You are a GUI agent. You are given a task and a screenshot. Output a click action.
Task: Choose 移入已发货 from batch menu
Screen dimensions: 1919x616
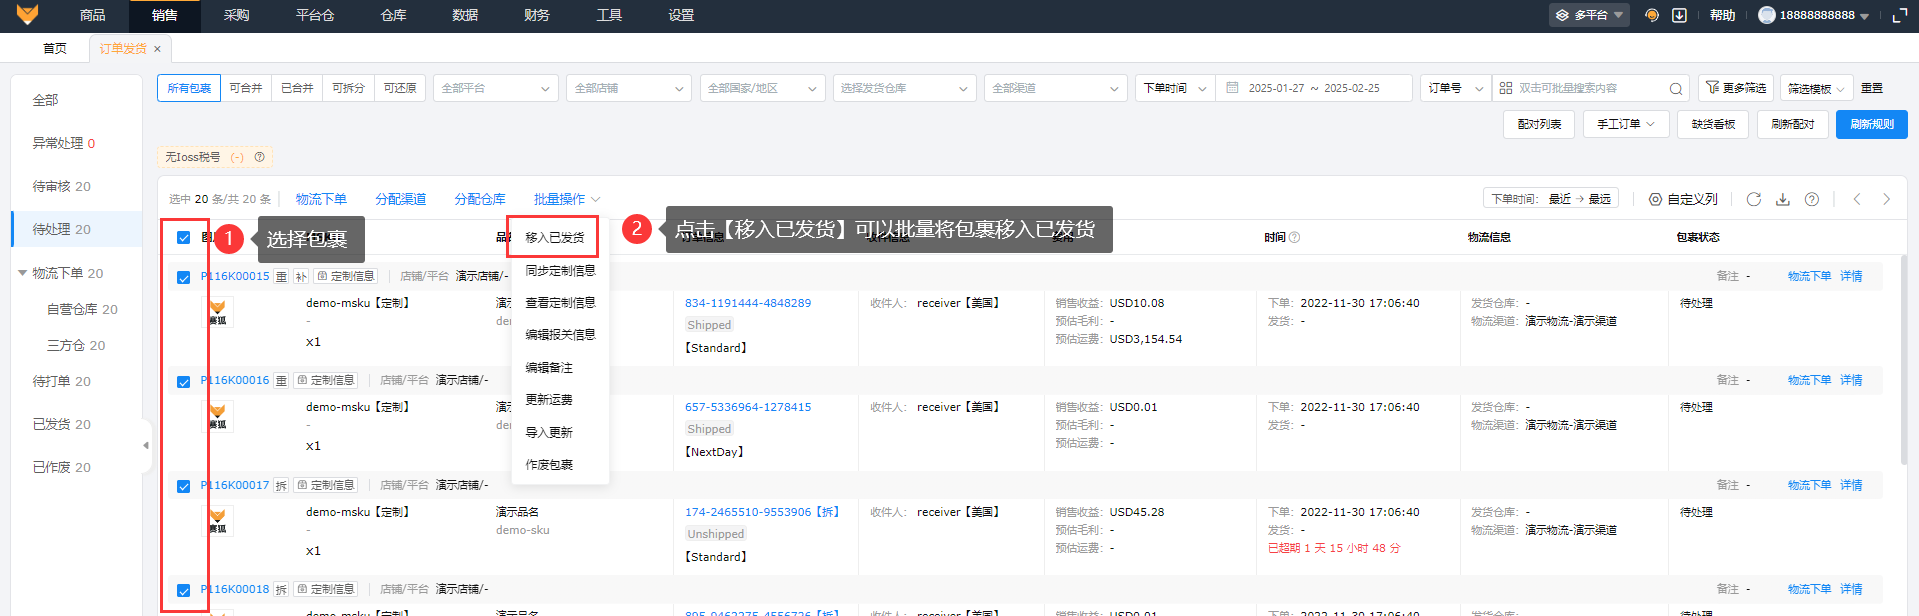[x=555, y=237]
